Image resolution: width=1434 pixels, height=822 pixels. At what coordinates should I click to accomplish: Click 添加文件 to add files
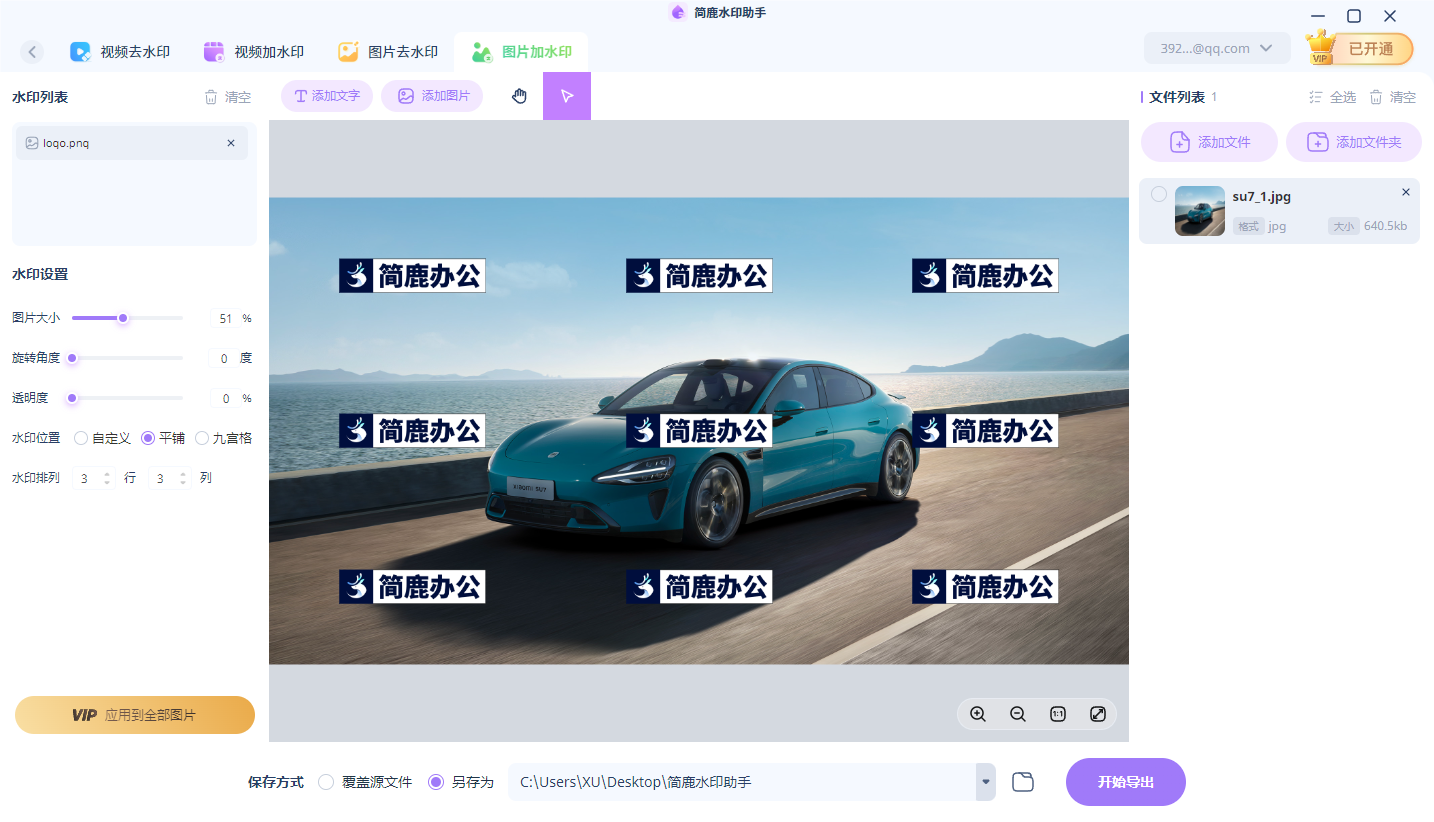(x=1209, y=141)
